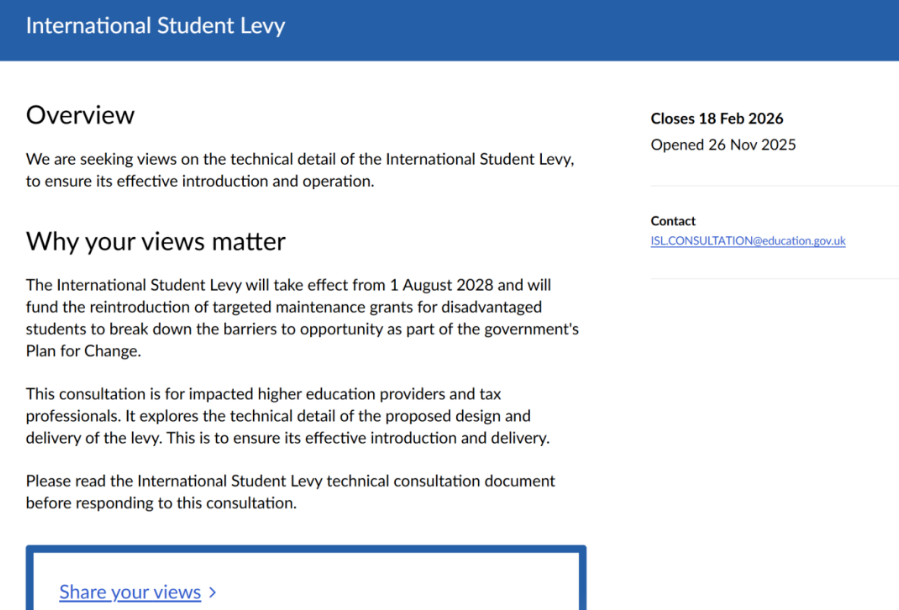Click the paragraph starting This consultation is for
Image resolution: width=899 pixels, height=610 pixels.
[288, 416]
